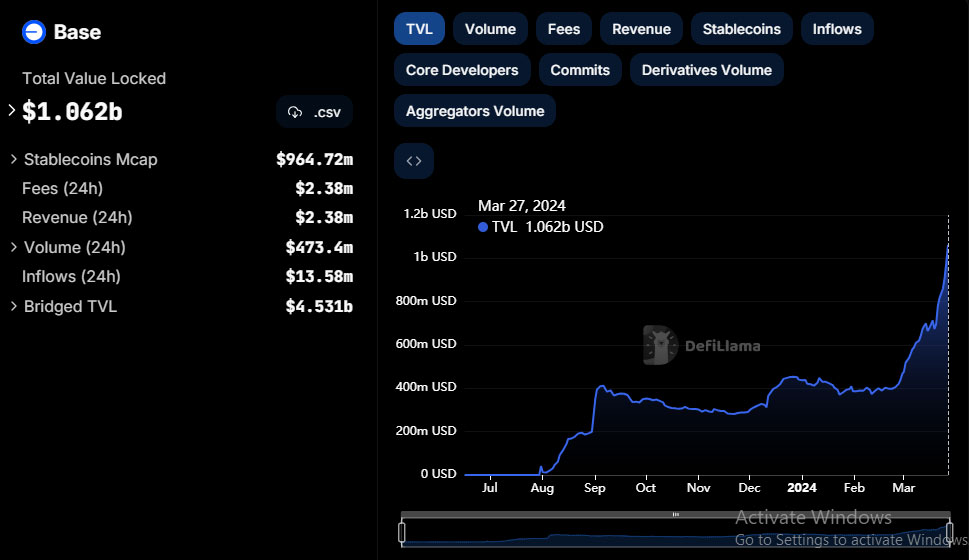Open the embed code icon button
This screenshot has height=560, width=969.
(414, 161)
